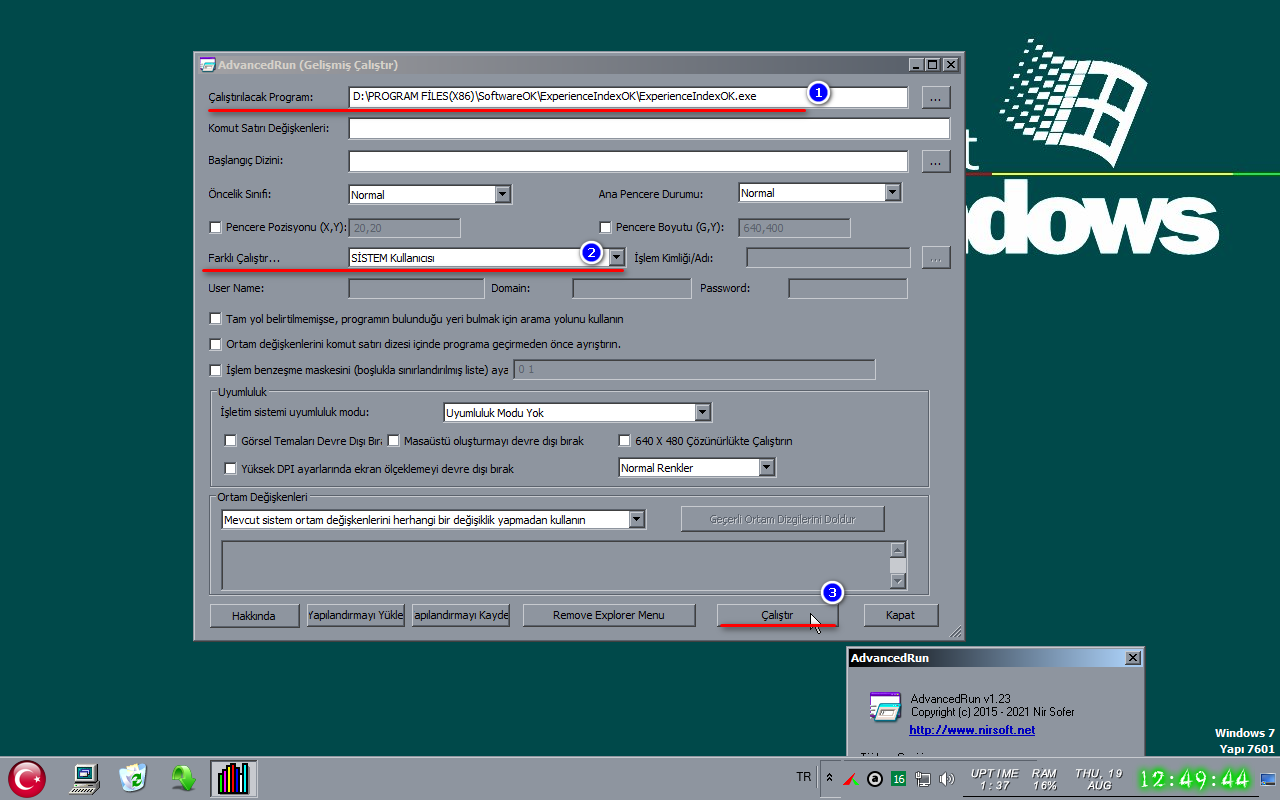Click Çalıştırılacak Program path field
This screenshot has height=800, width=1280.
[628, 97]
